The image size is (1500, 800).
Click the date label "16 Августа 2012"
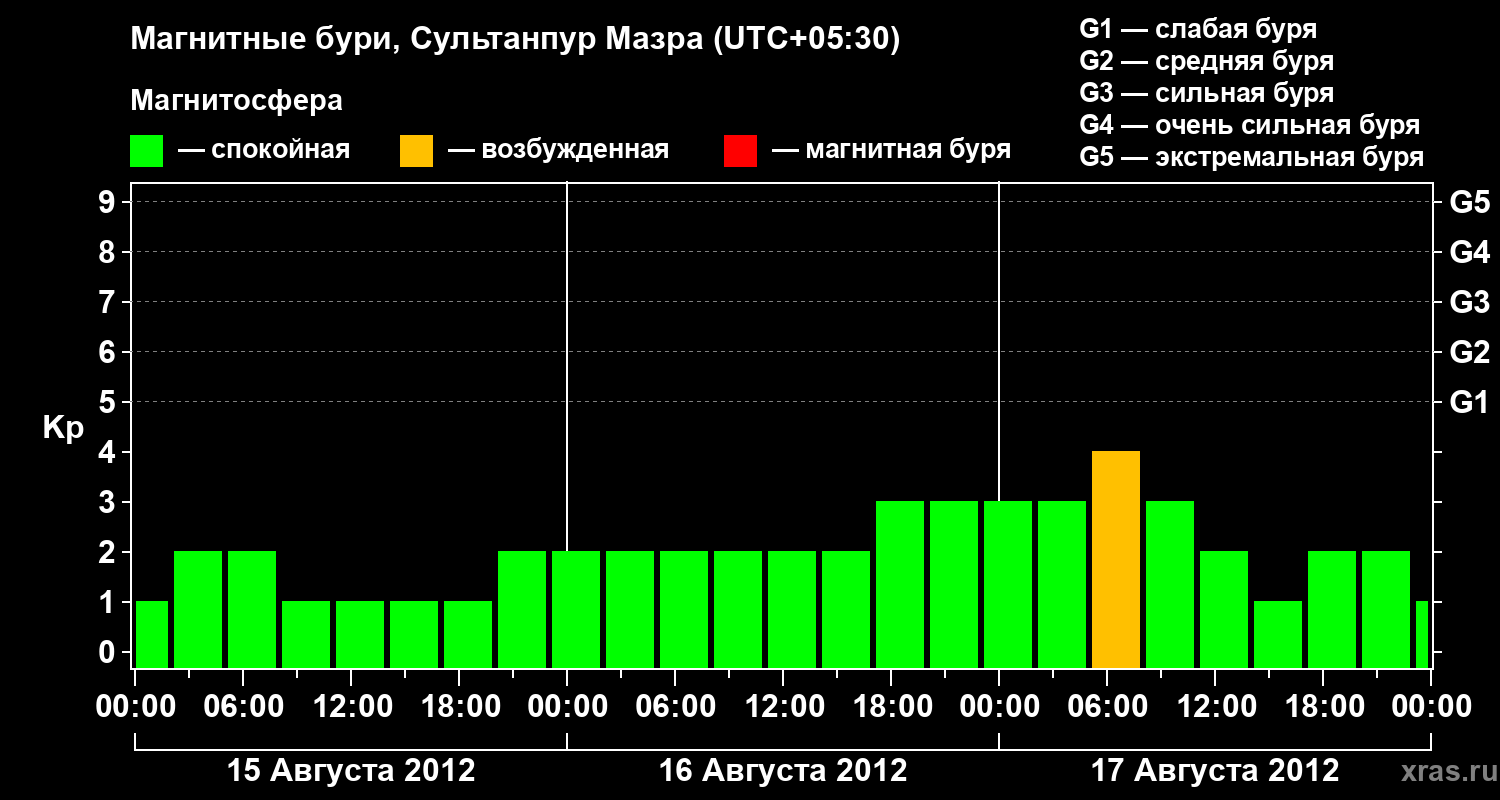[783, 771]
